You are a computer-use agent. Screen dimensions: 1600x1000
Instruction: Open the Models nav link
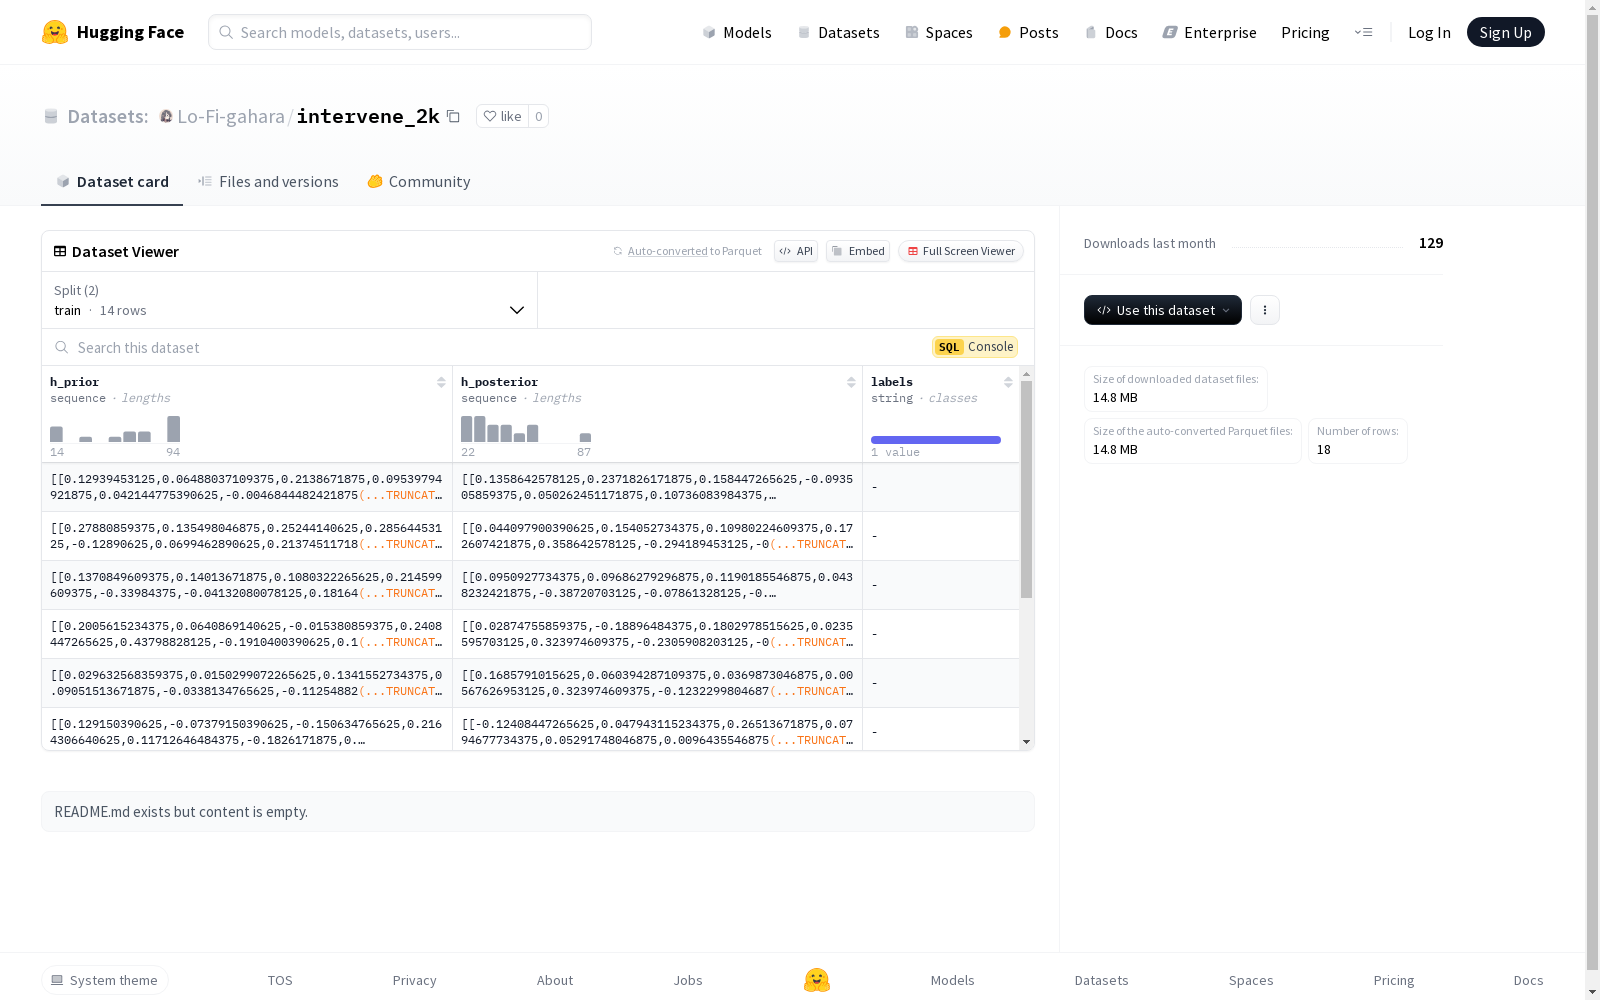737,32
